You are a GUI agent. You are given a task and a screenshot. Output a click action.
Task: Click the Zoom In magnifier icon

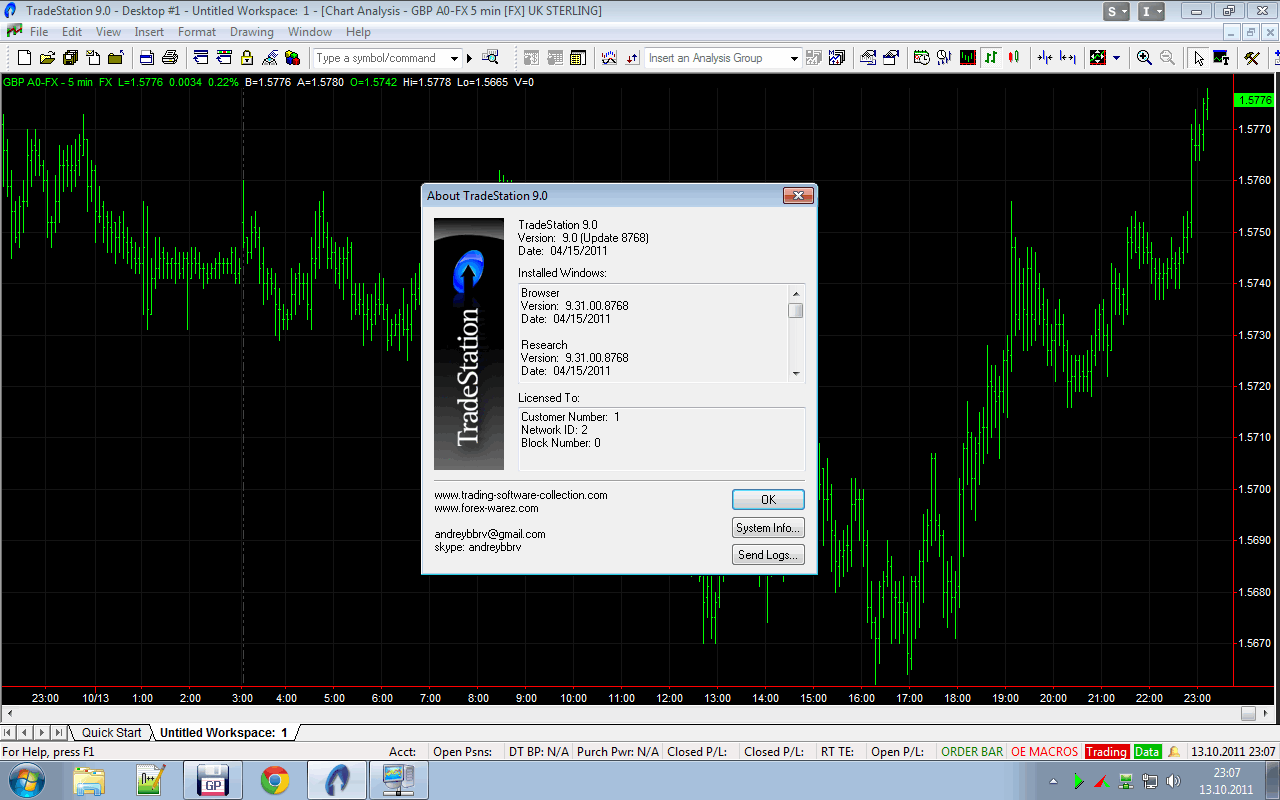tap(1144, 58)
